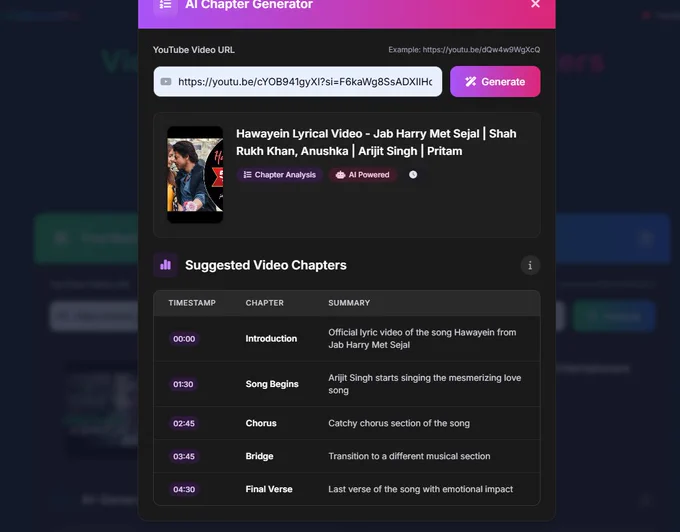
Task: Select the AI Powered badge
Action: pyautogui.click(x=363, y=175)
